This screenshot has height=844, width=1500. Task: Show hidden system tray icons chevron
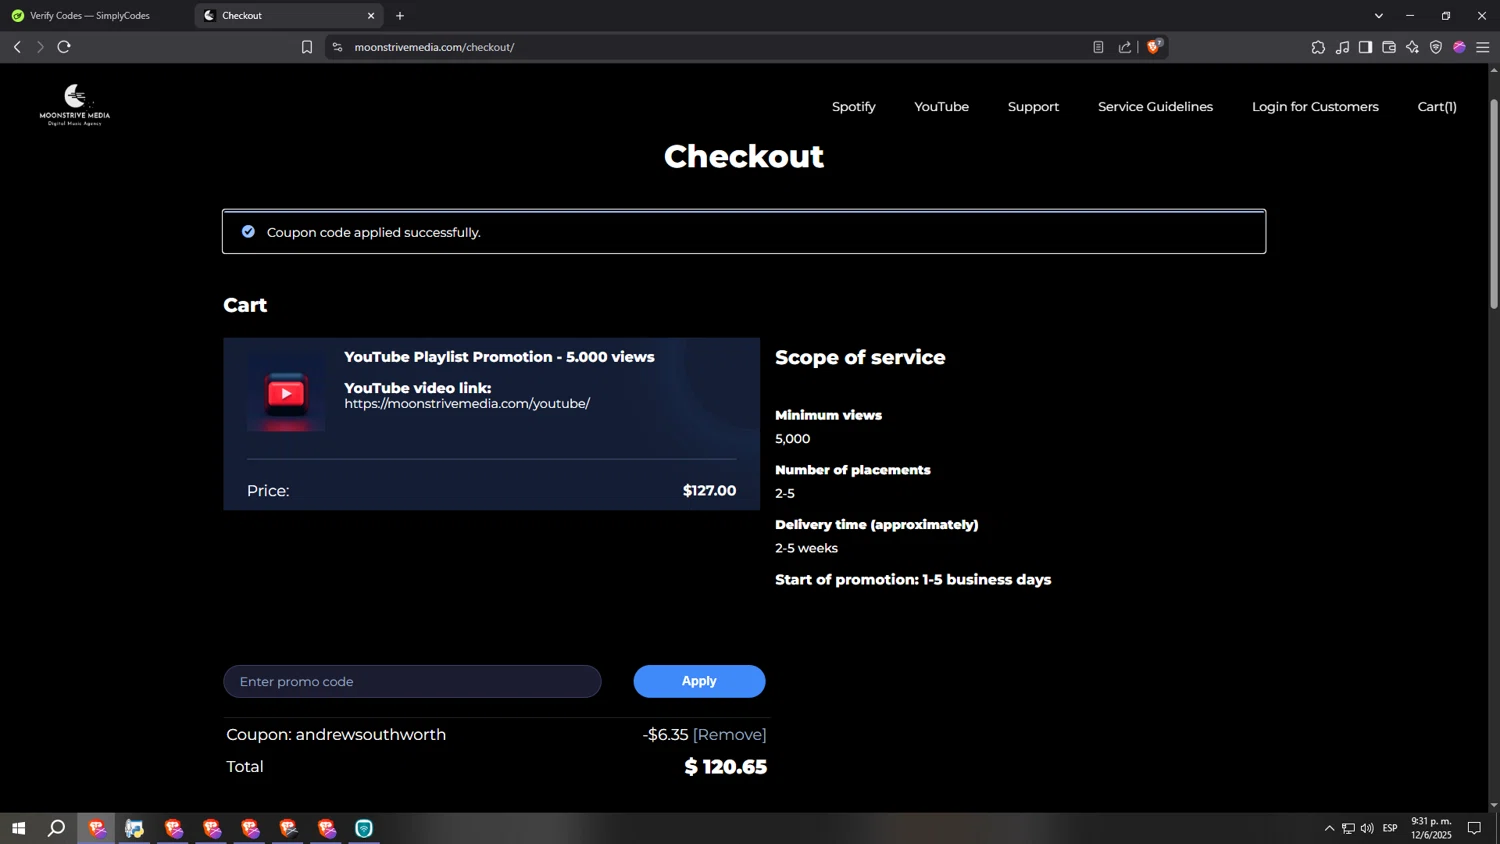[x=1329, y=828]
